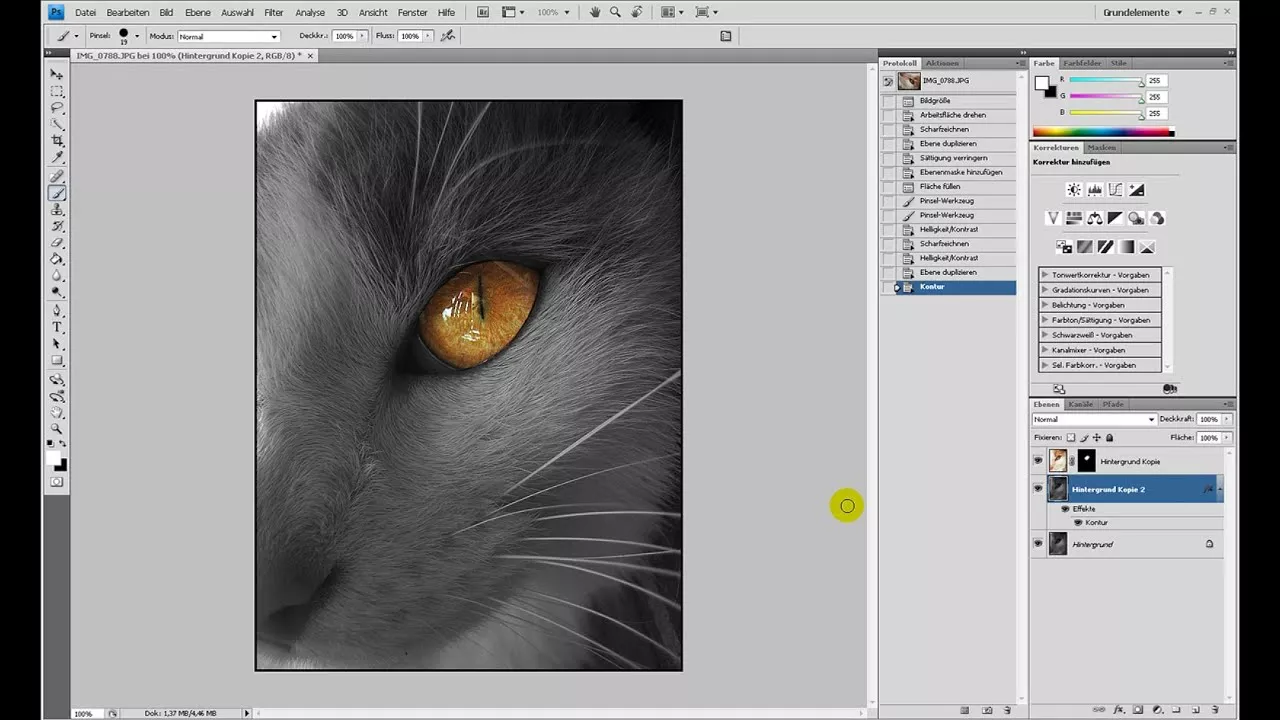Add a Brightness/Contrast adjustment in Korrekturen

[x=1074, y=189]
